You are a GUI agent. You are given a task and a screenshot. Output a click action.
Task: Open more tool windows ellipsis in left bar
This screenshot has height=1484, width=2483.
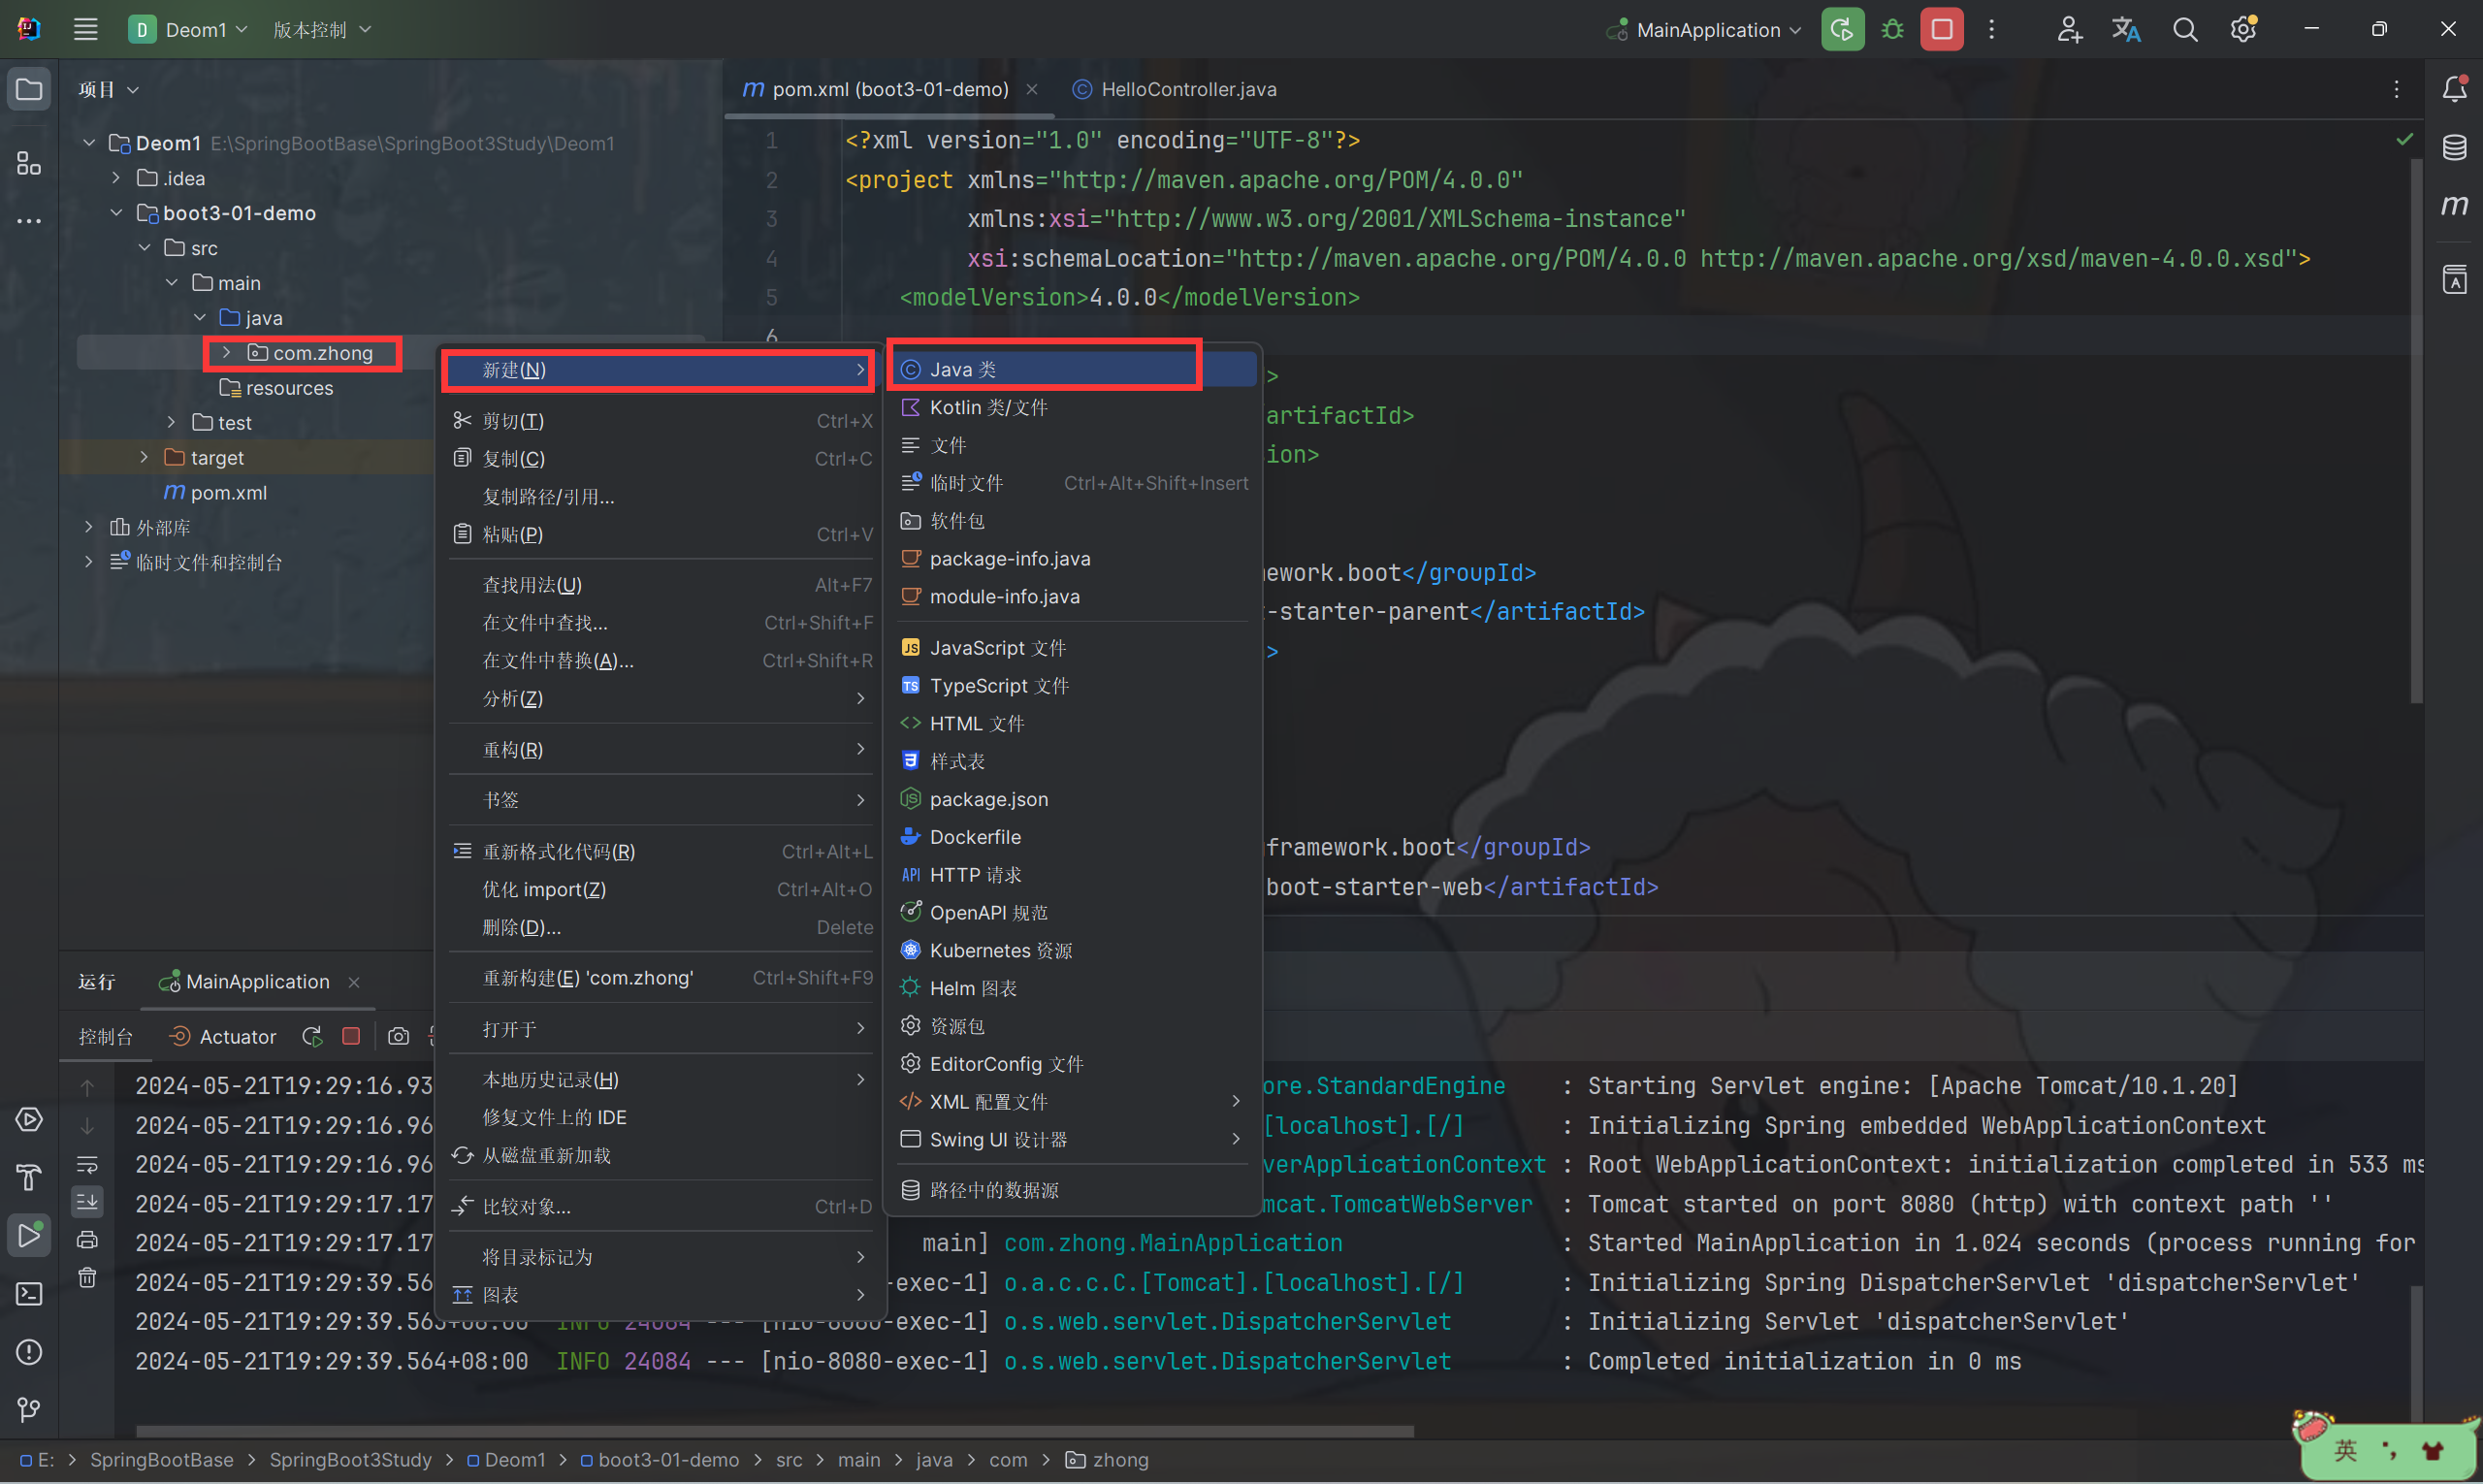[x=29, y=221]
